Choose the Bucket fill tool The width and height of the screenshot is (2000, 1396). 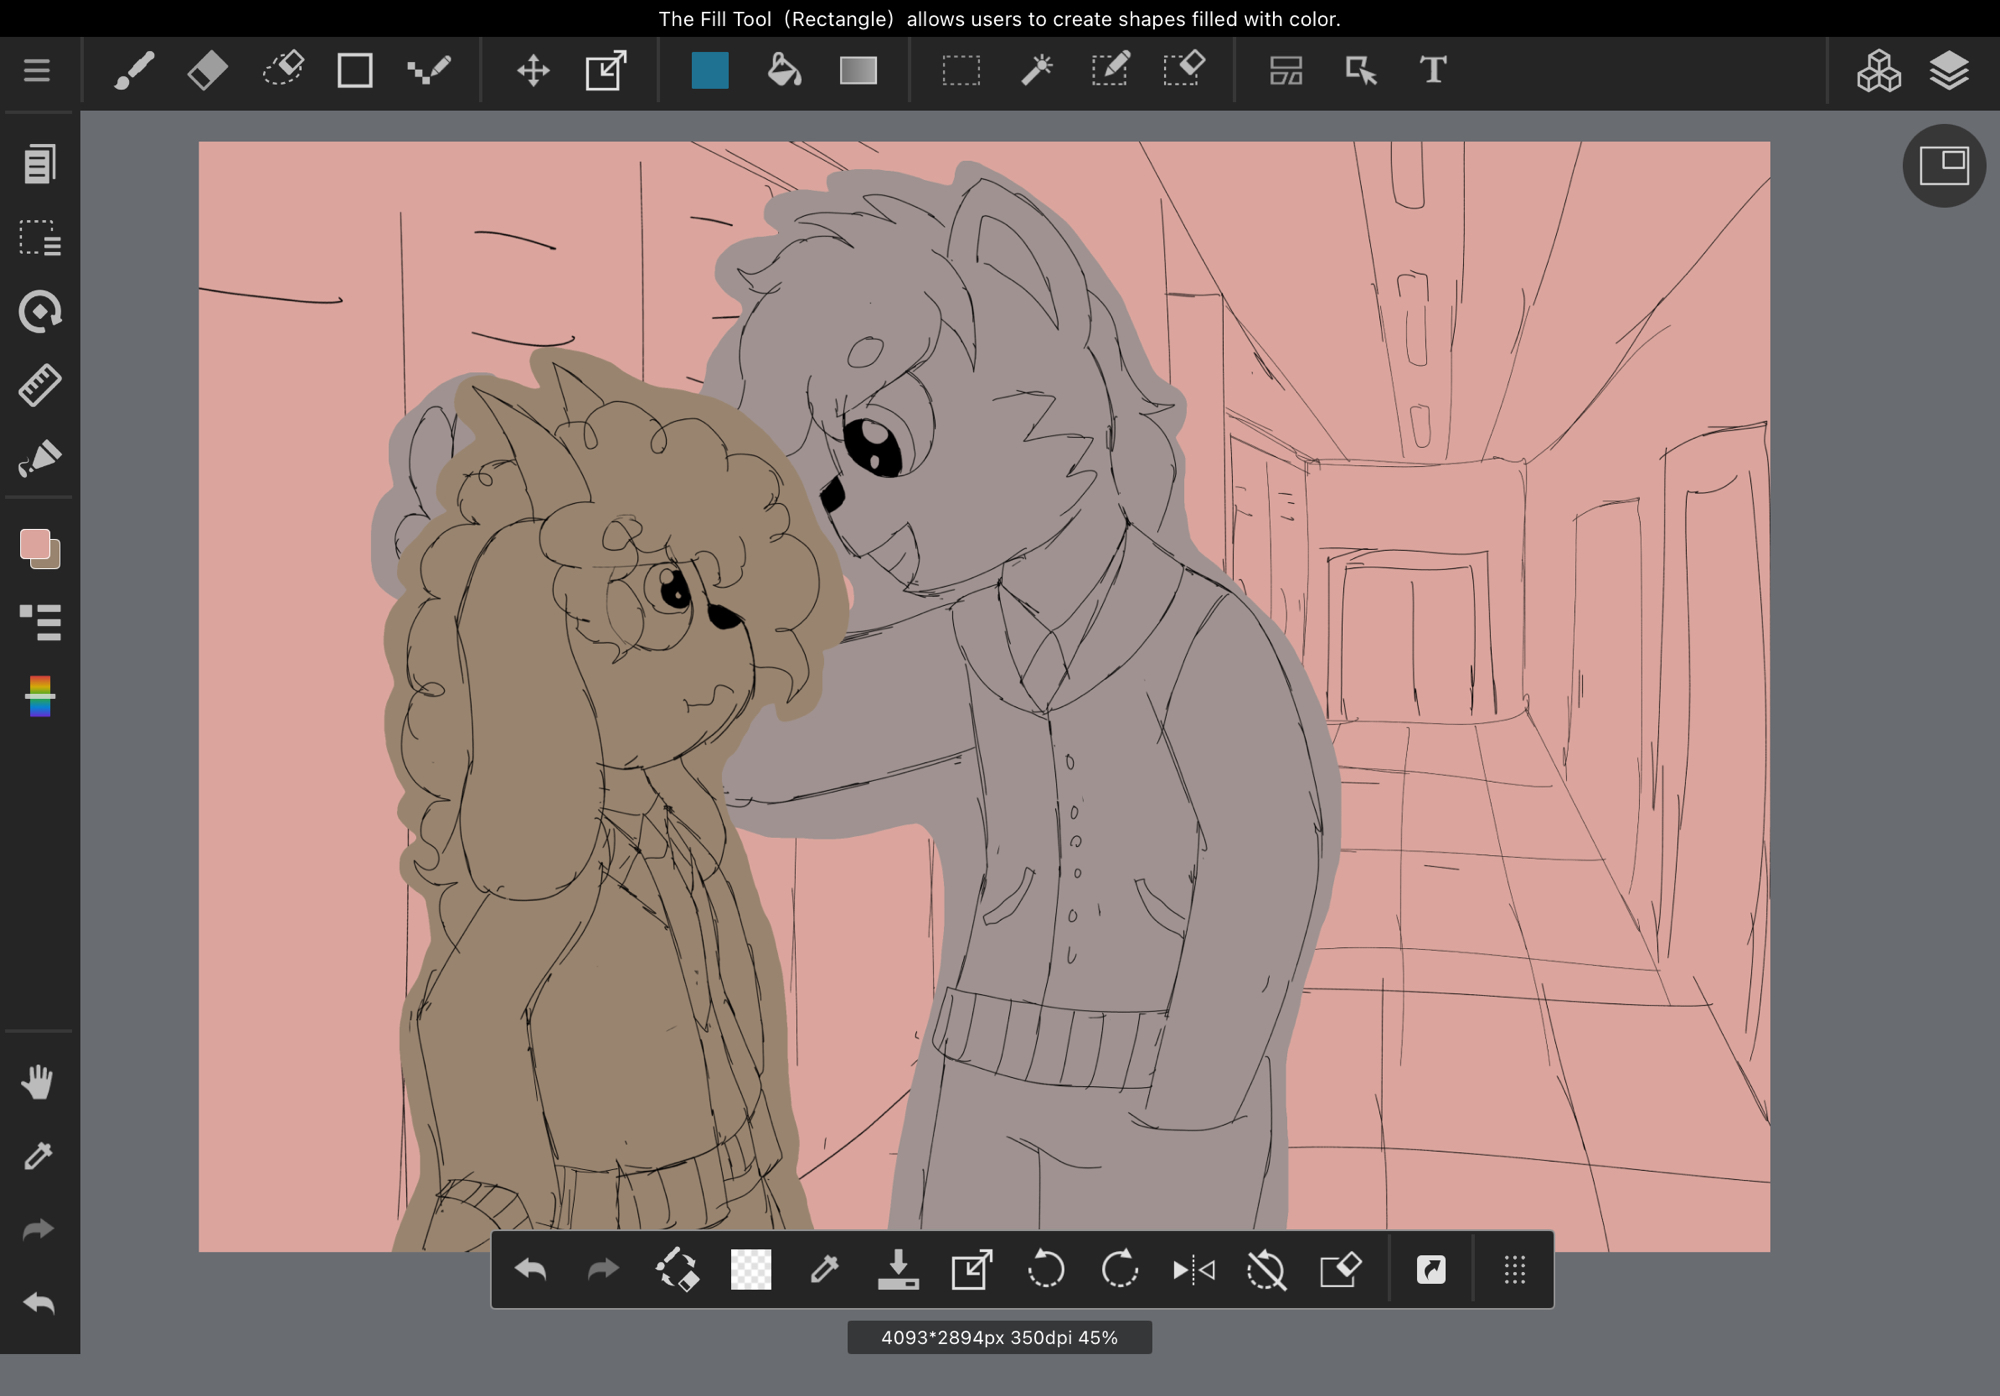pyautogui.click(x=784, y=71)
